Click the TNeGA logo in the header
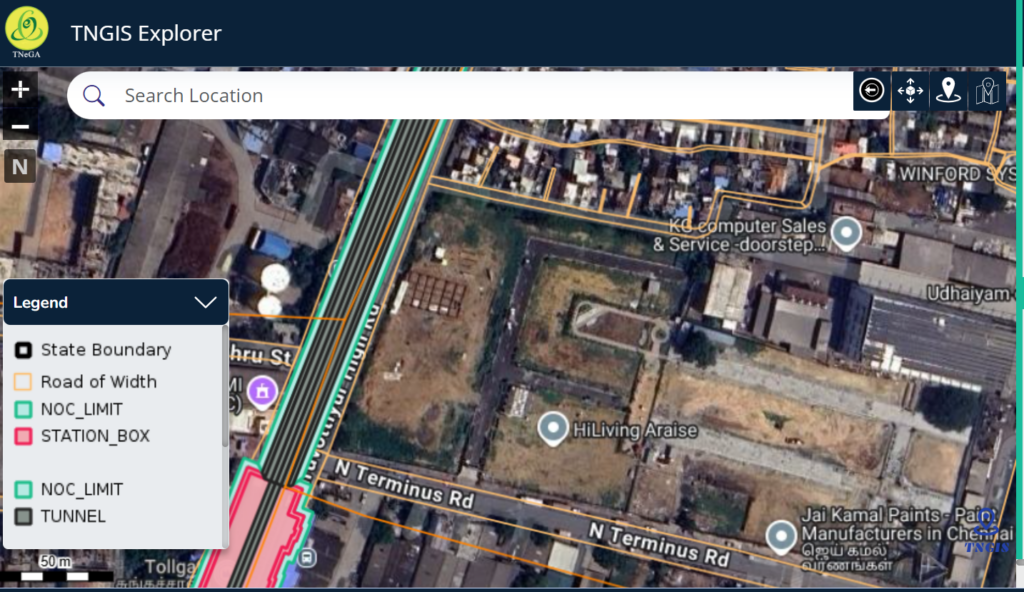 coord(26,30)
